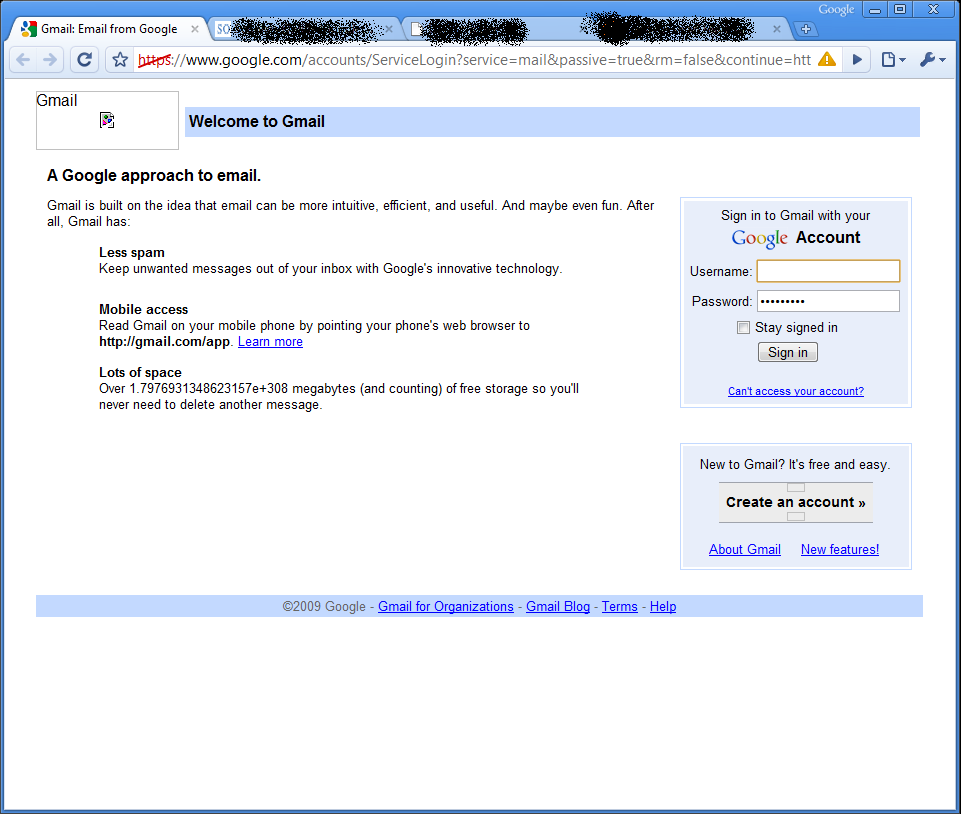The height and width of the screenshot is (814, 961).
Task: Click the Create an account button
Action: point(796,503)
